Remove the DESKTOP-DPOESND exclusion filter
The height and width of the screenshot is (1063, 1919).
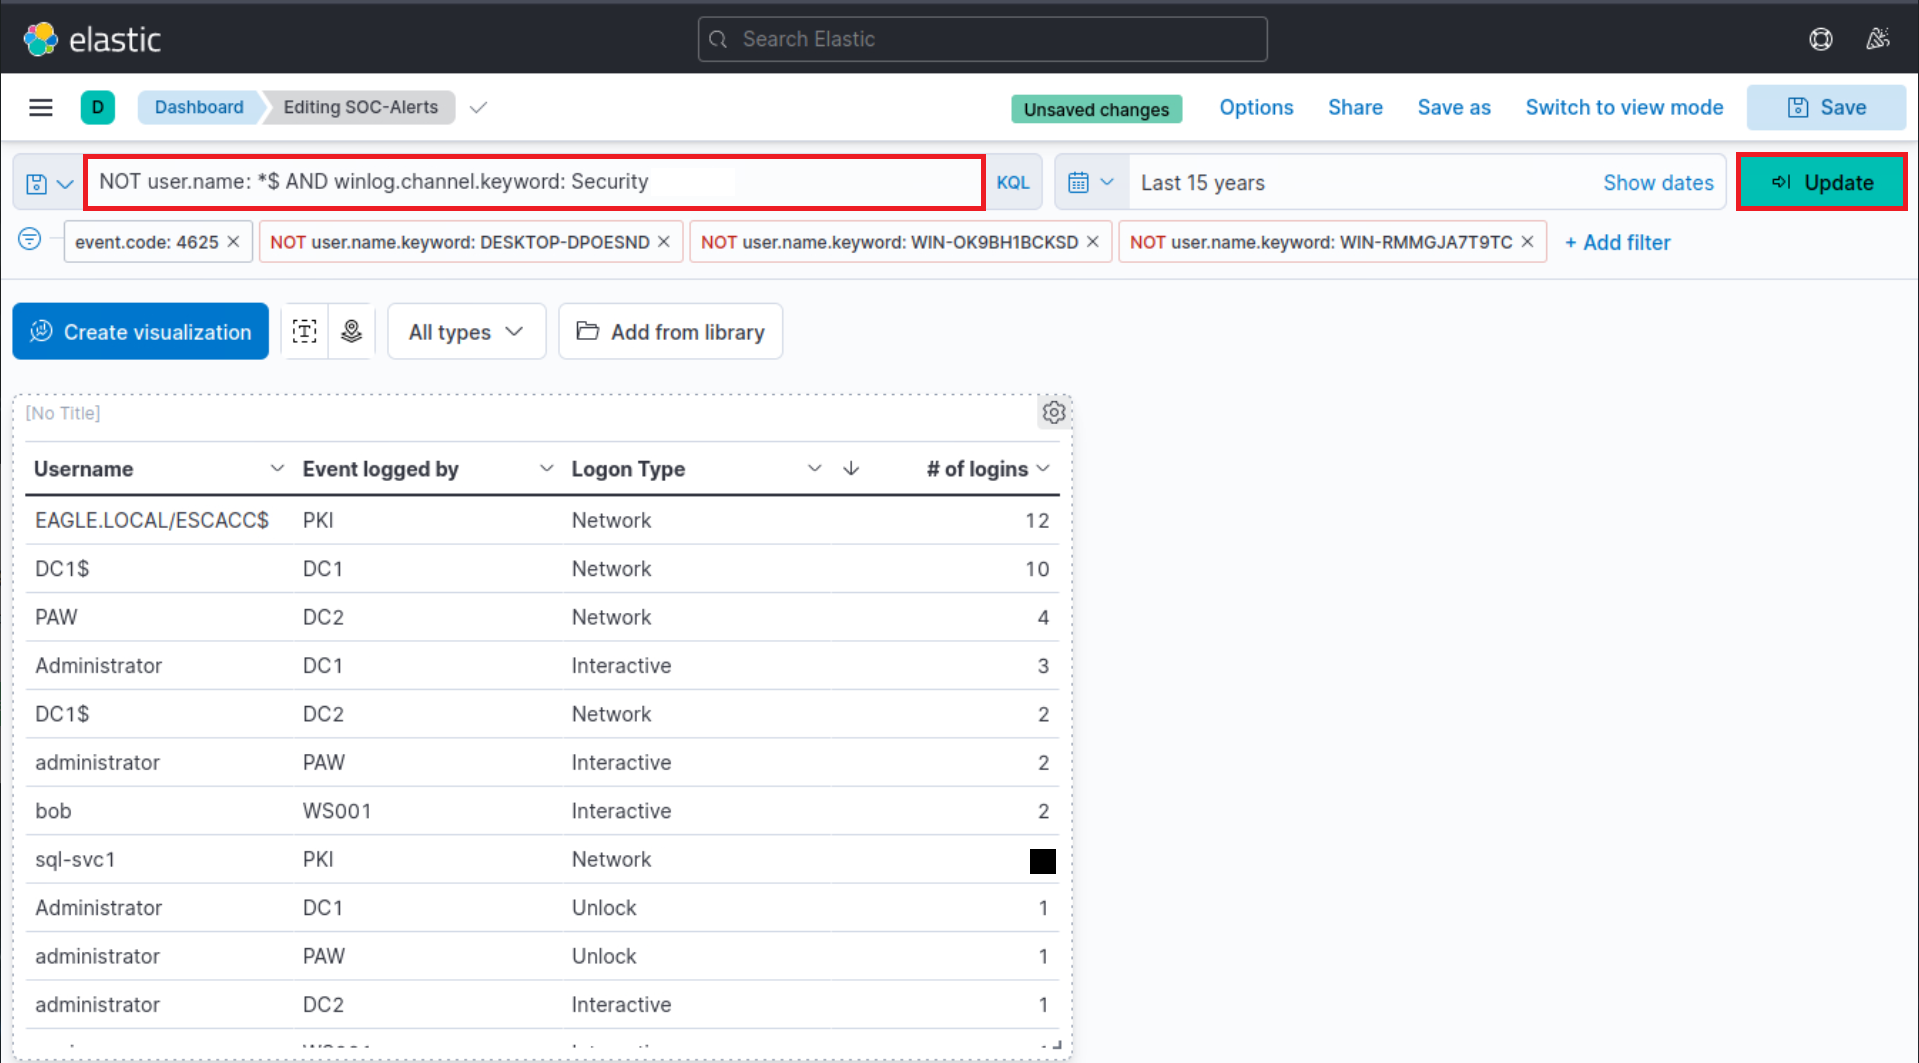(663, 241)
